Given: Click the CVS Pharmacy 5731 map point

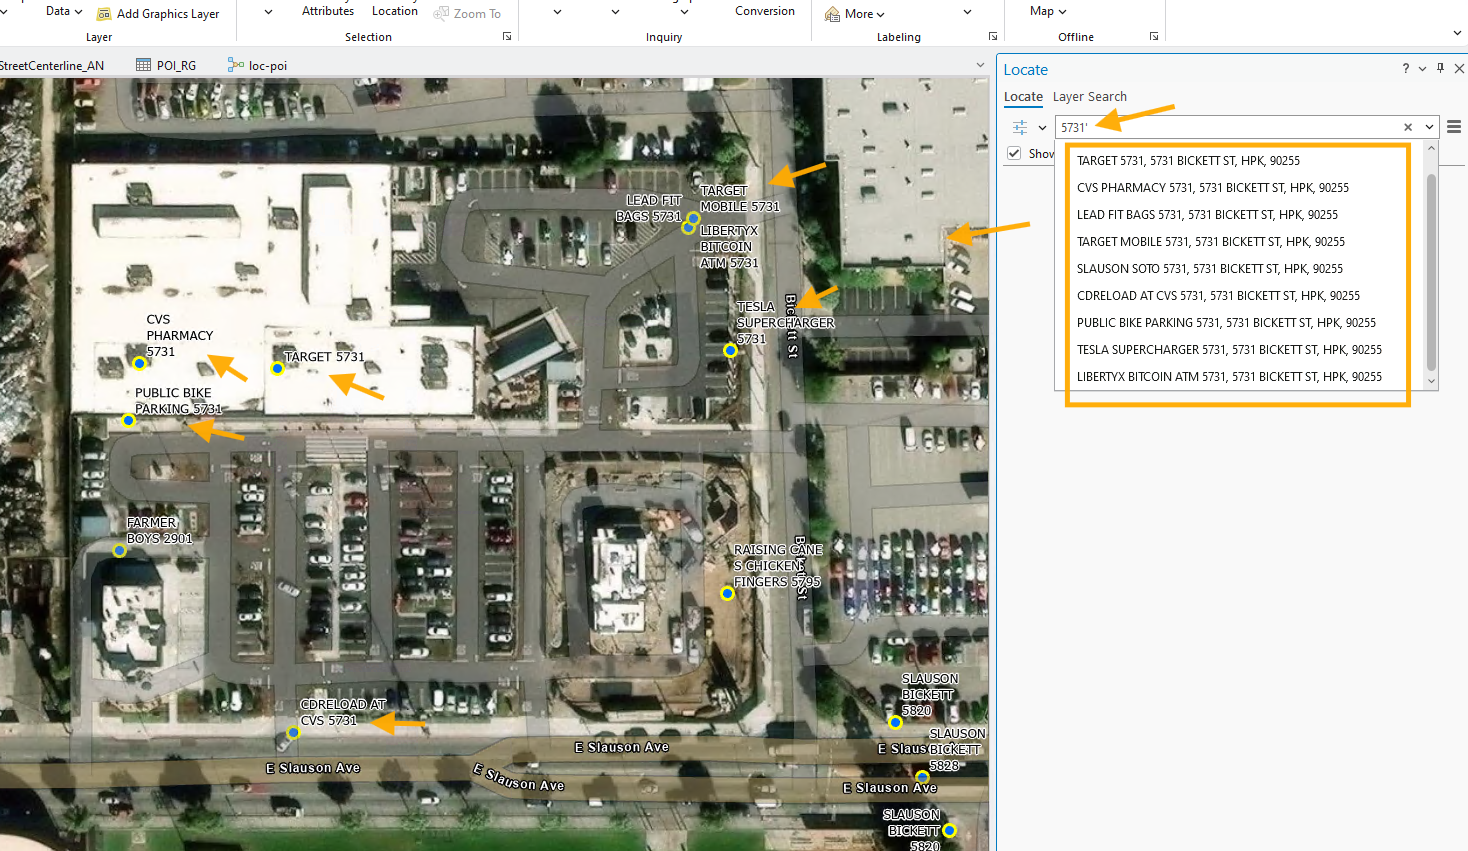Looking at the screenshot, I should [140, 363].
